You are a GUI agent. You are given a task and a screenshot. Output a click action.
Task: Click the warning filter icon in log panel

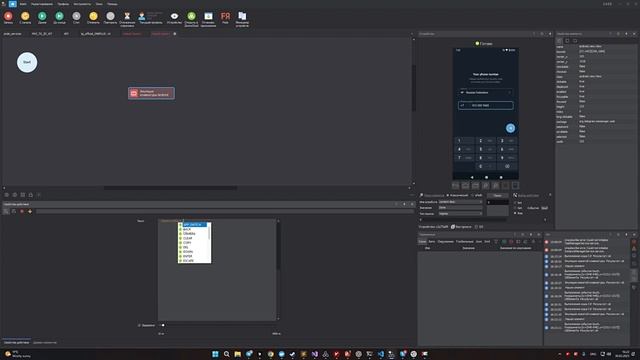(x=634, y=249)
